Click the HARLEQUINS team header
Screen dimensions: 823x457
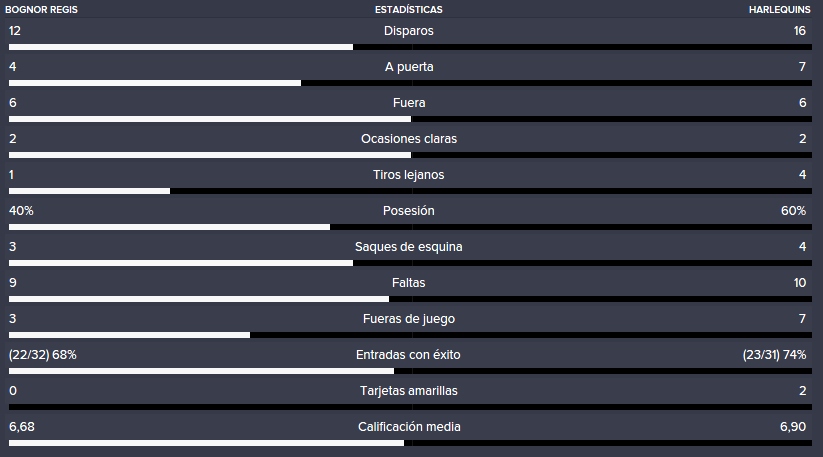coord(779,9)
